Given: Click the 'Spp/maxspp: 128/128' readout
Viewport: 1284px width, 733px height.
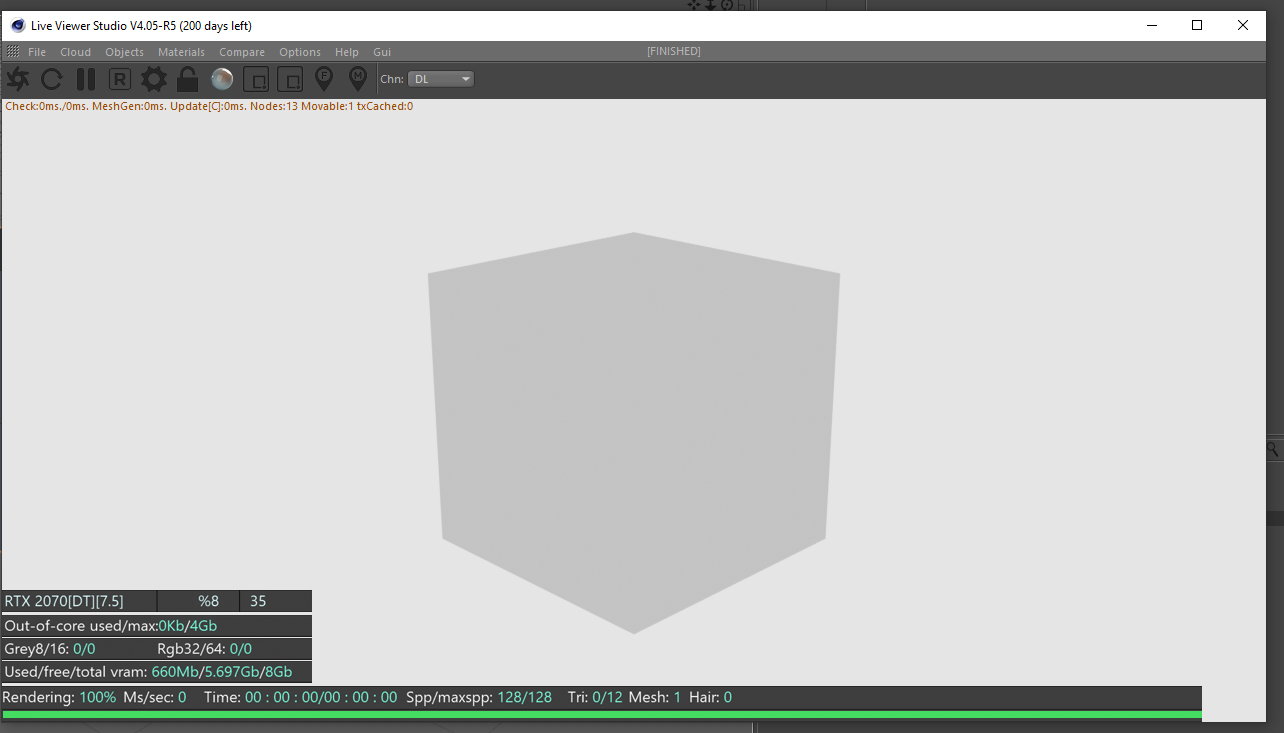Looking at the screenshot, I should tap(479, 697).
